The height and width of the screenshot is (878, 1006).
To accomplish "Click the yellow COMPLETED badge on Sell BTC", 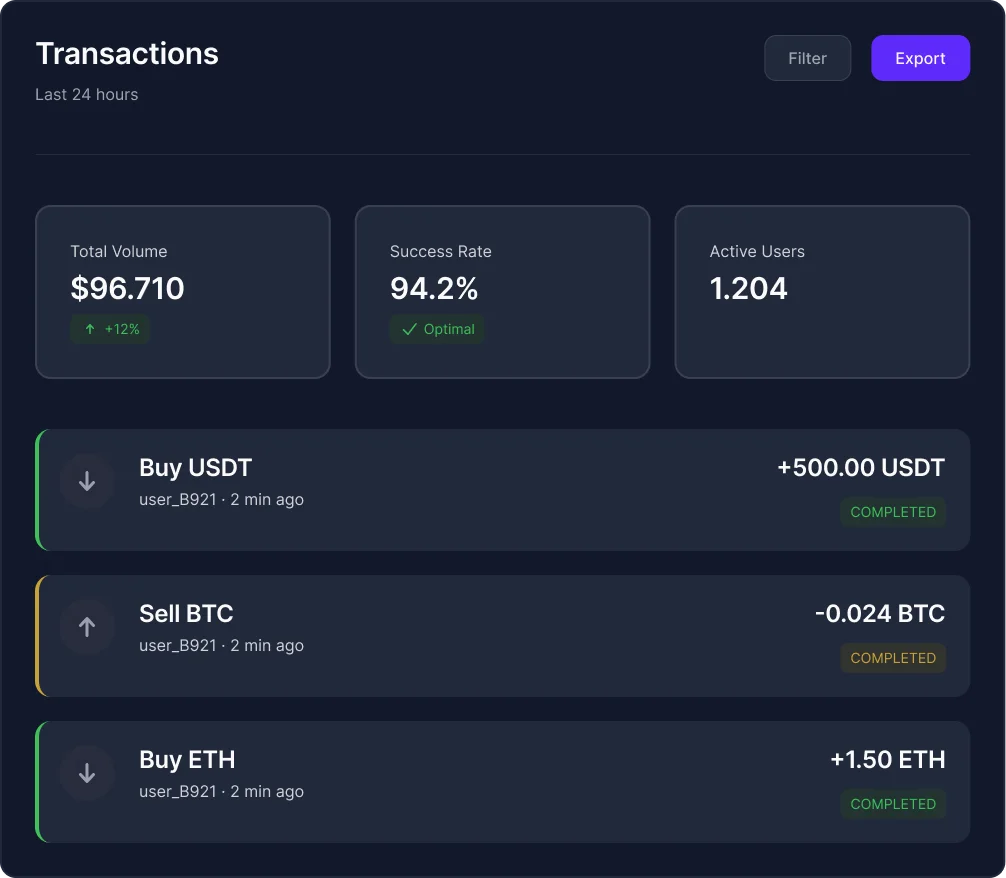I will 893,658.
